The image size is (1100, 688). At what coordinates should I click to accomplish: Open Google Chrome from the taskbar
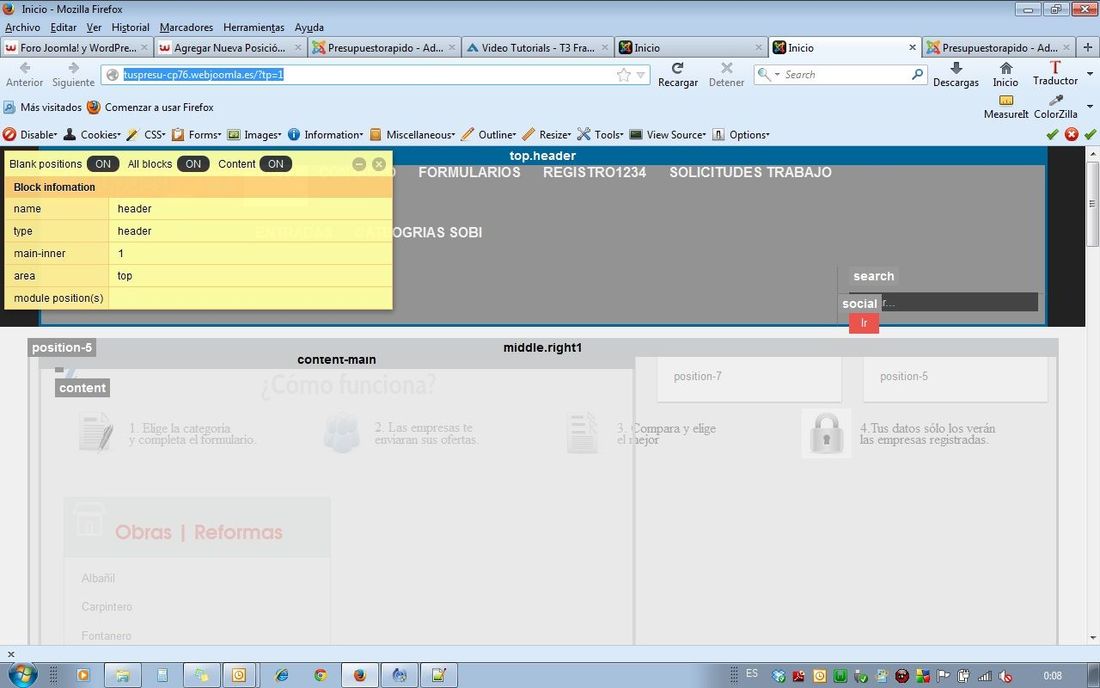coord(321,675)
